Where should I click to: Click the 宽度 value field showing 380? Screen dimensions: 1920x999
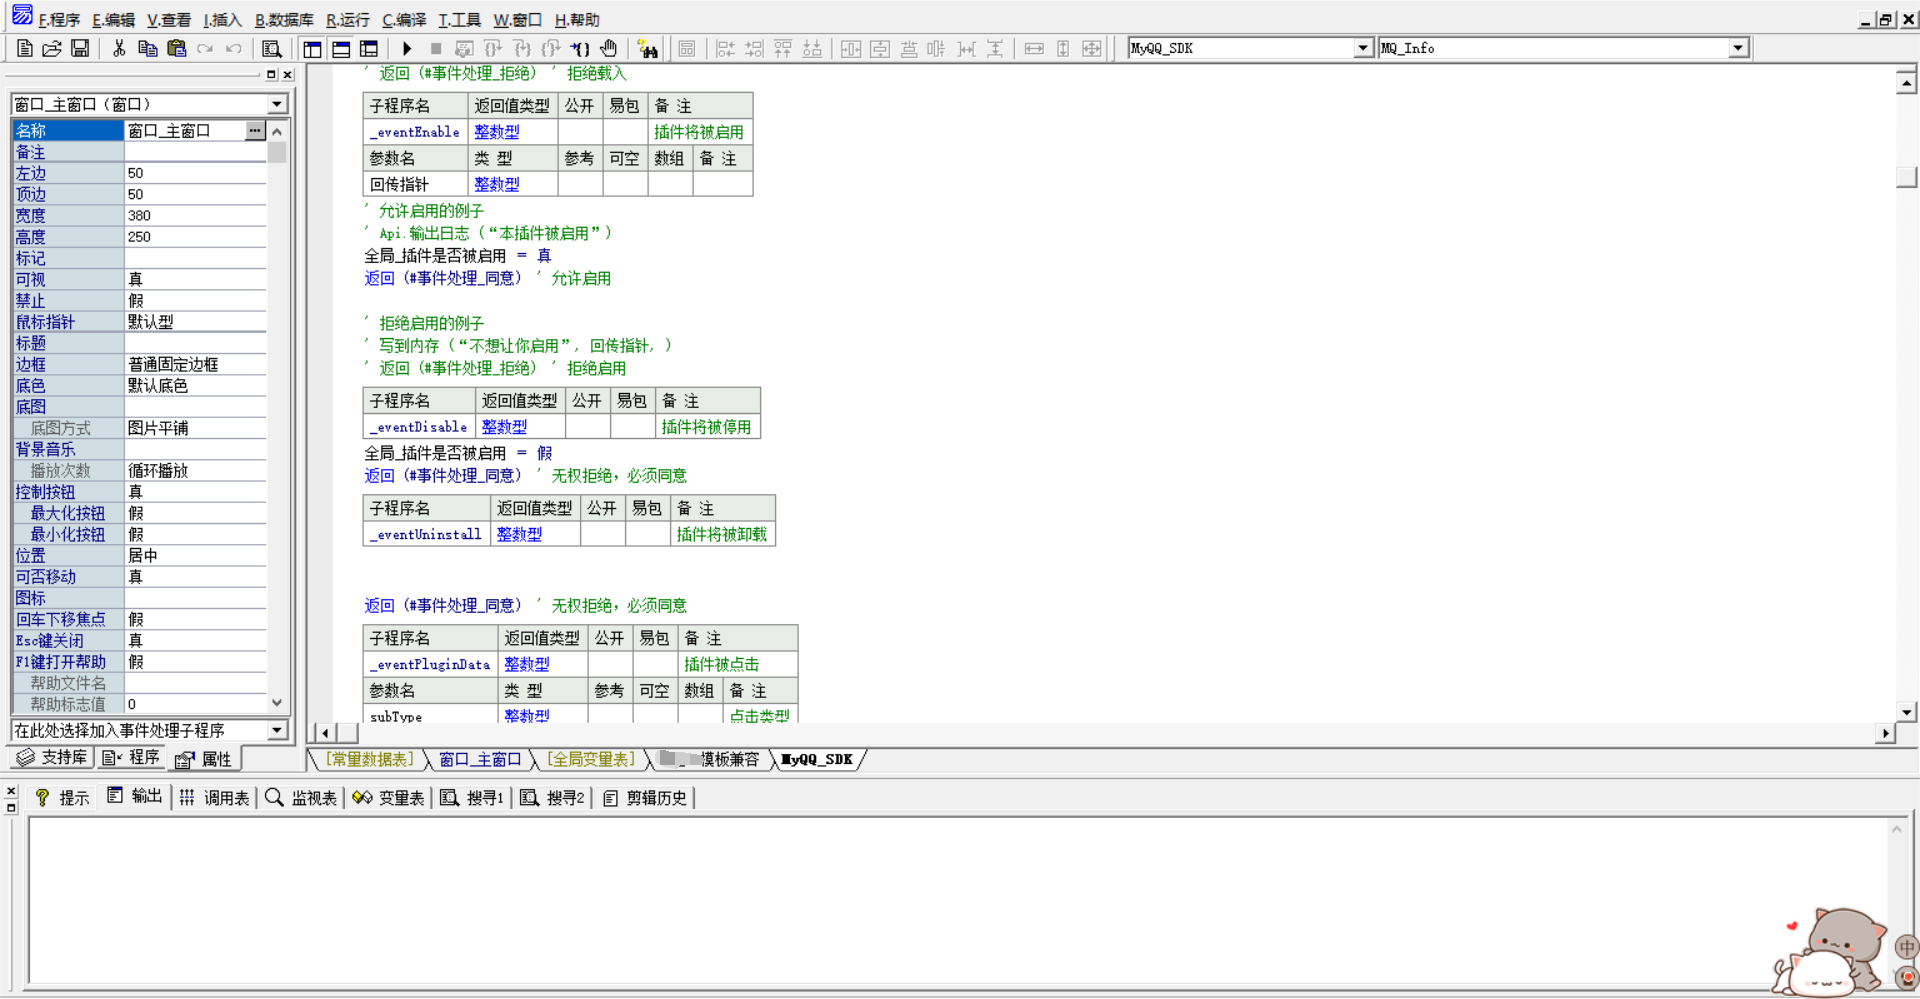point(195,216)
